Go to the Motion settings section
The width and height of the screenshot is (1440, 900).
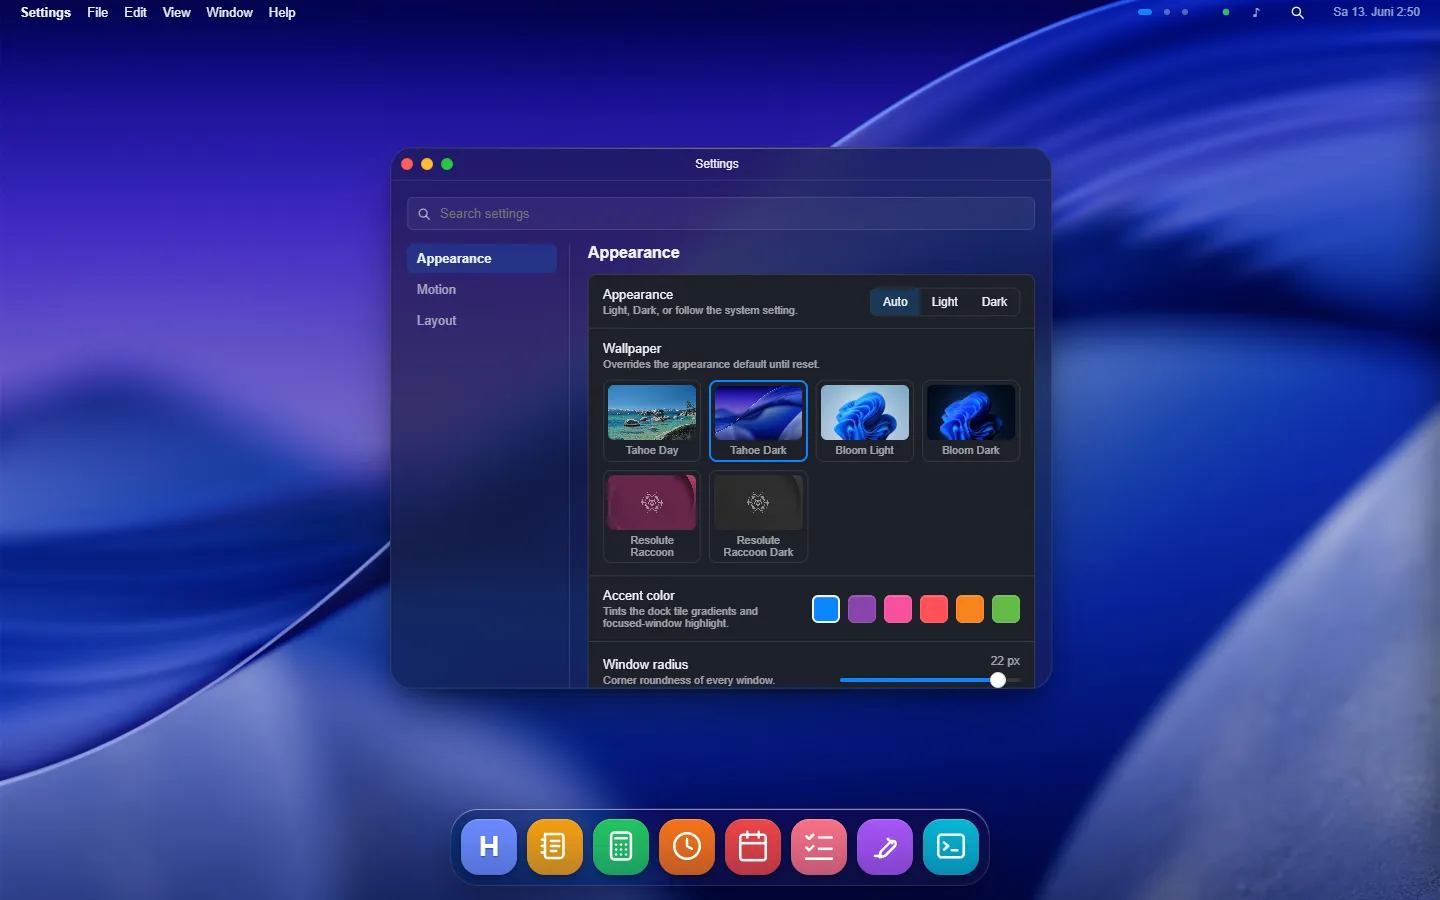(482, 289)
